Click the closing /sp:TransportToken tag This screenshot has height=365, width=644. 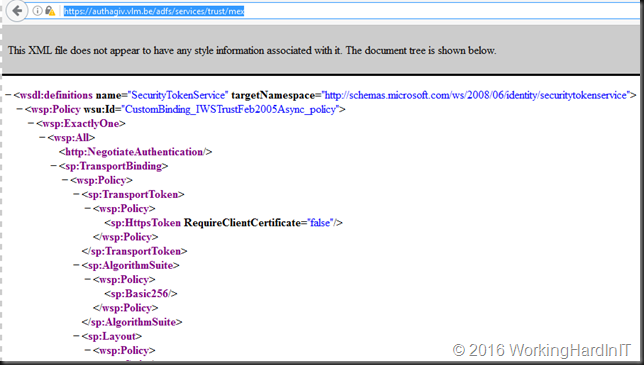pyautogui.click(x=134, y=251)
